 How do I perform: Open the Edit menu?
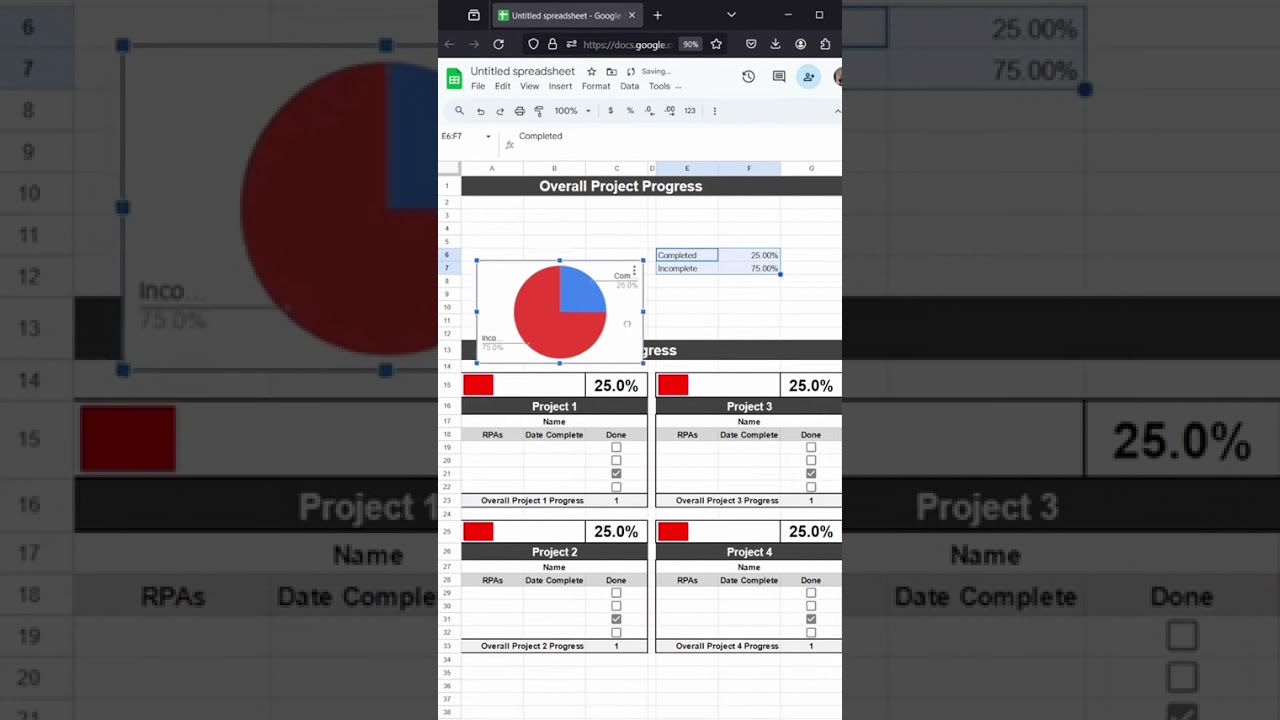coord(502,86)
